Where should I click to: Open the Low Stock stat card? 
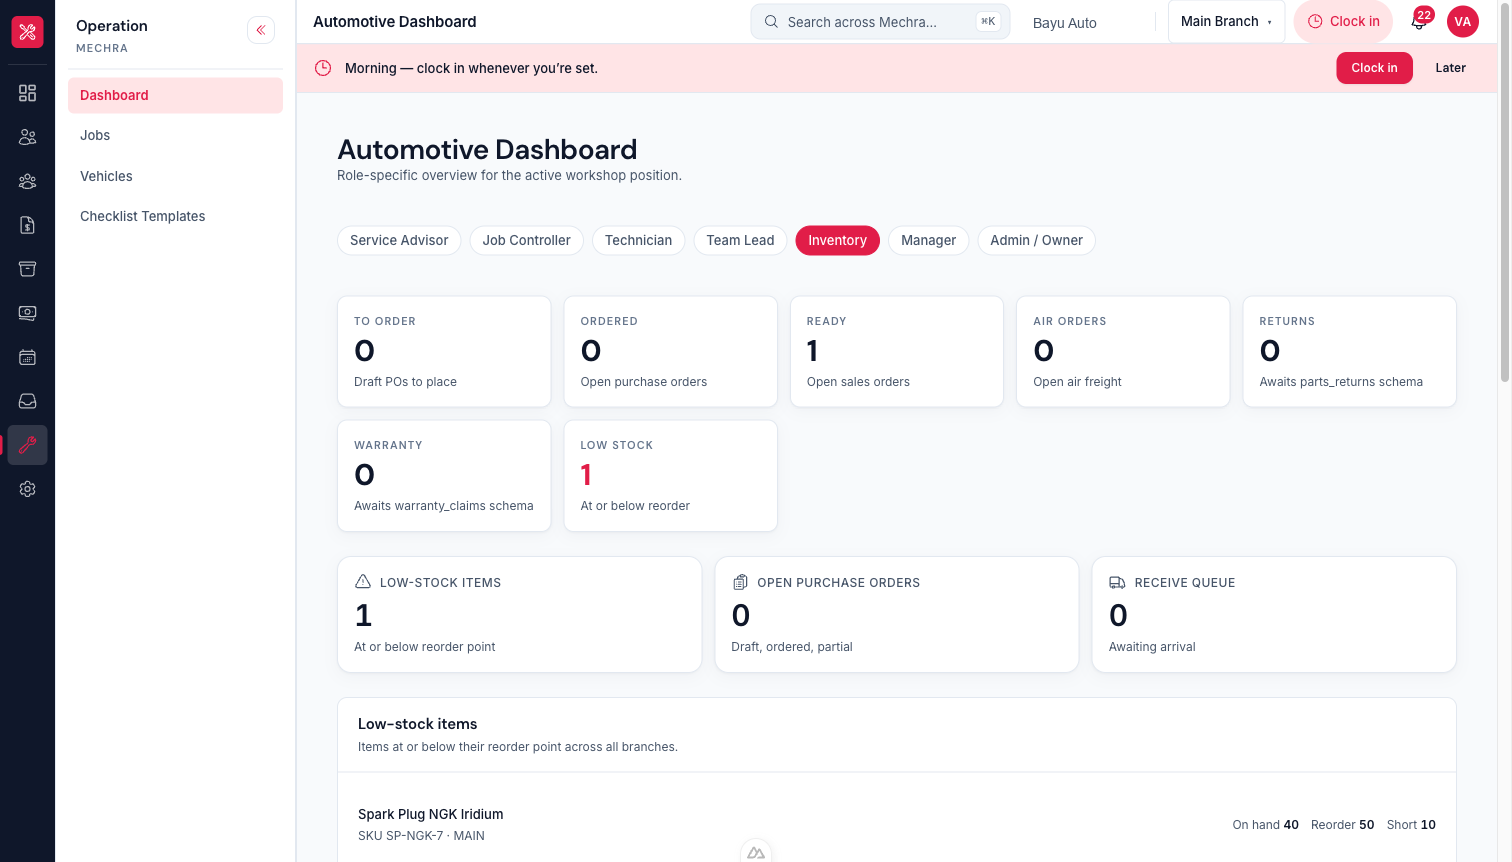tap(670, 475)
